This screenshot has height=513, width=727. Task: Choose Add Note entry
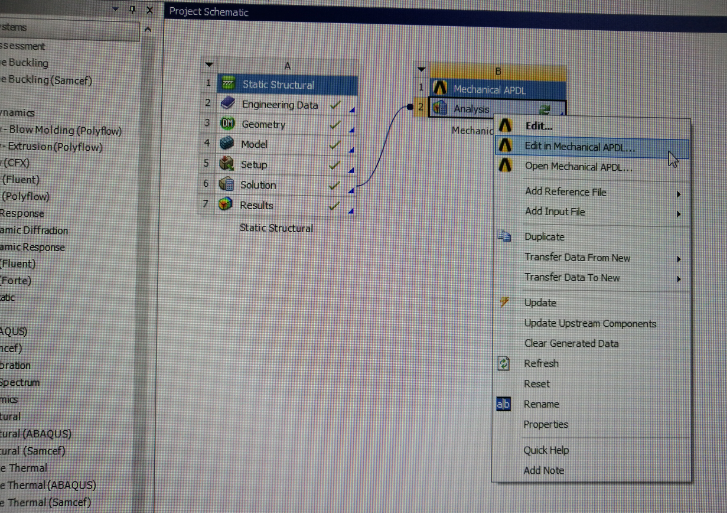592,470
